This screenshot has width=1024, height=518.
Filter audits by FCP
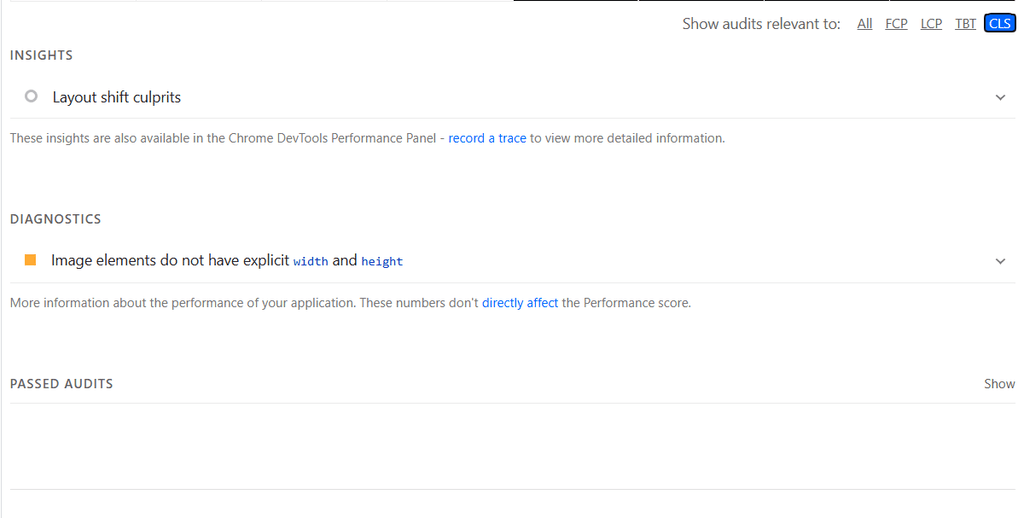[896, 24]
